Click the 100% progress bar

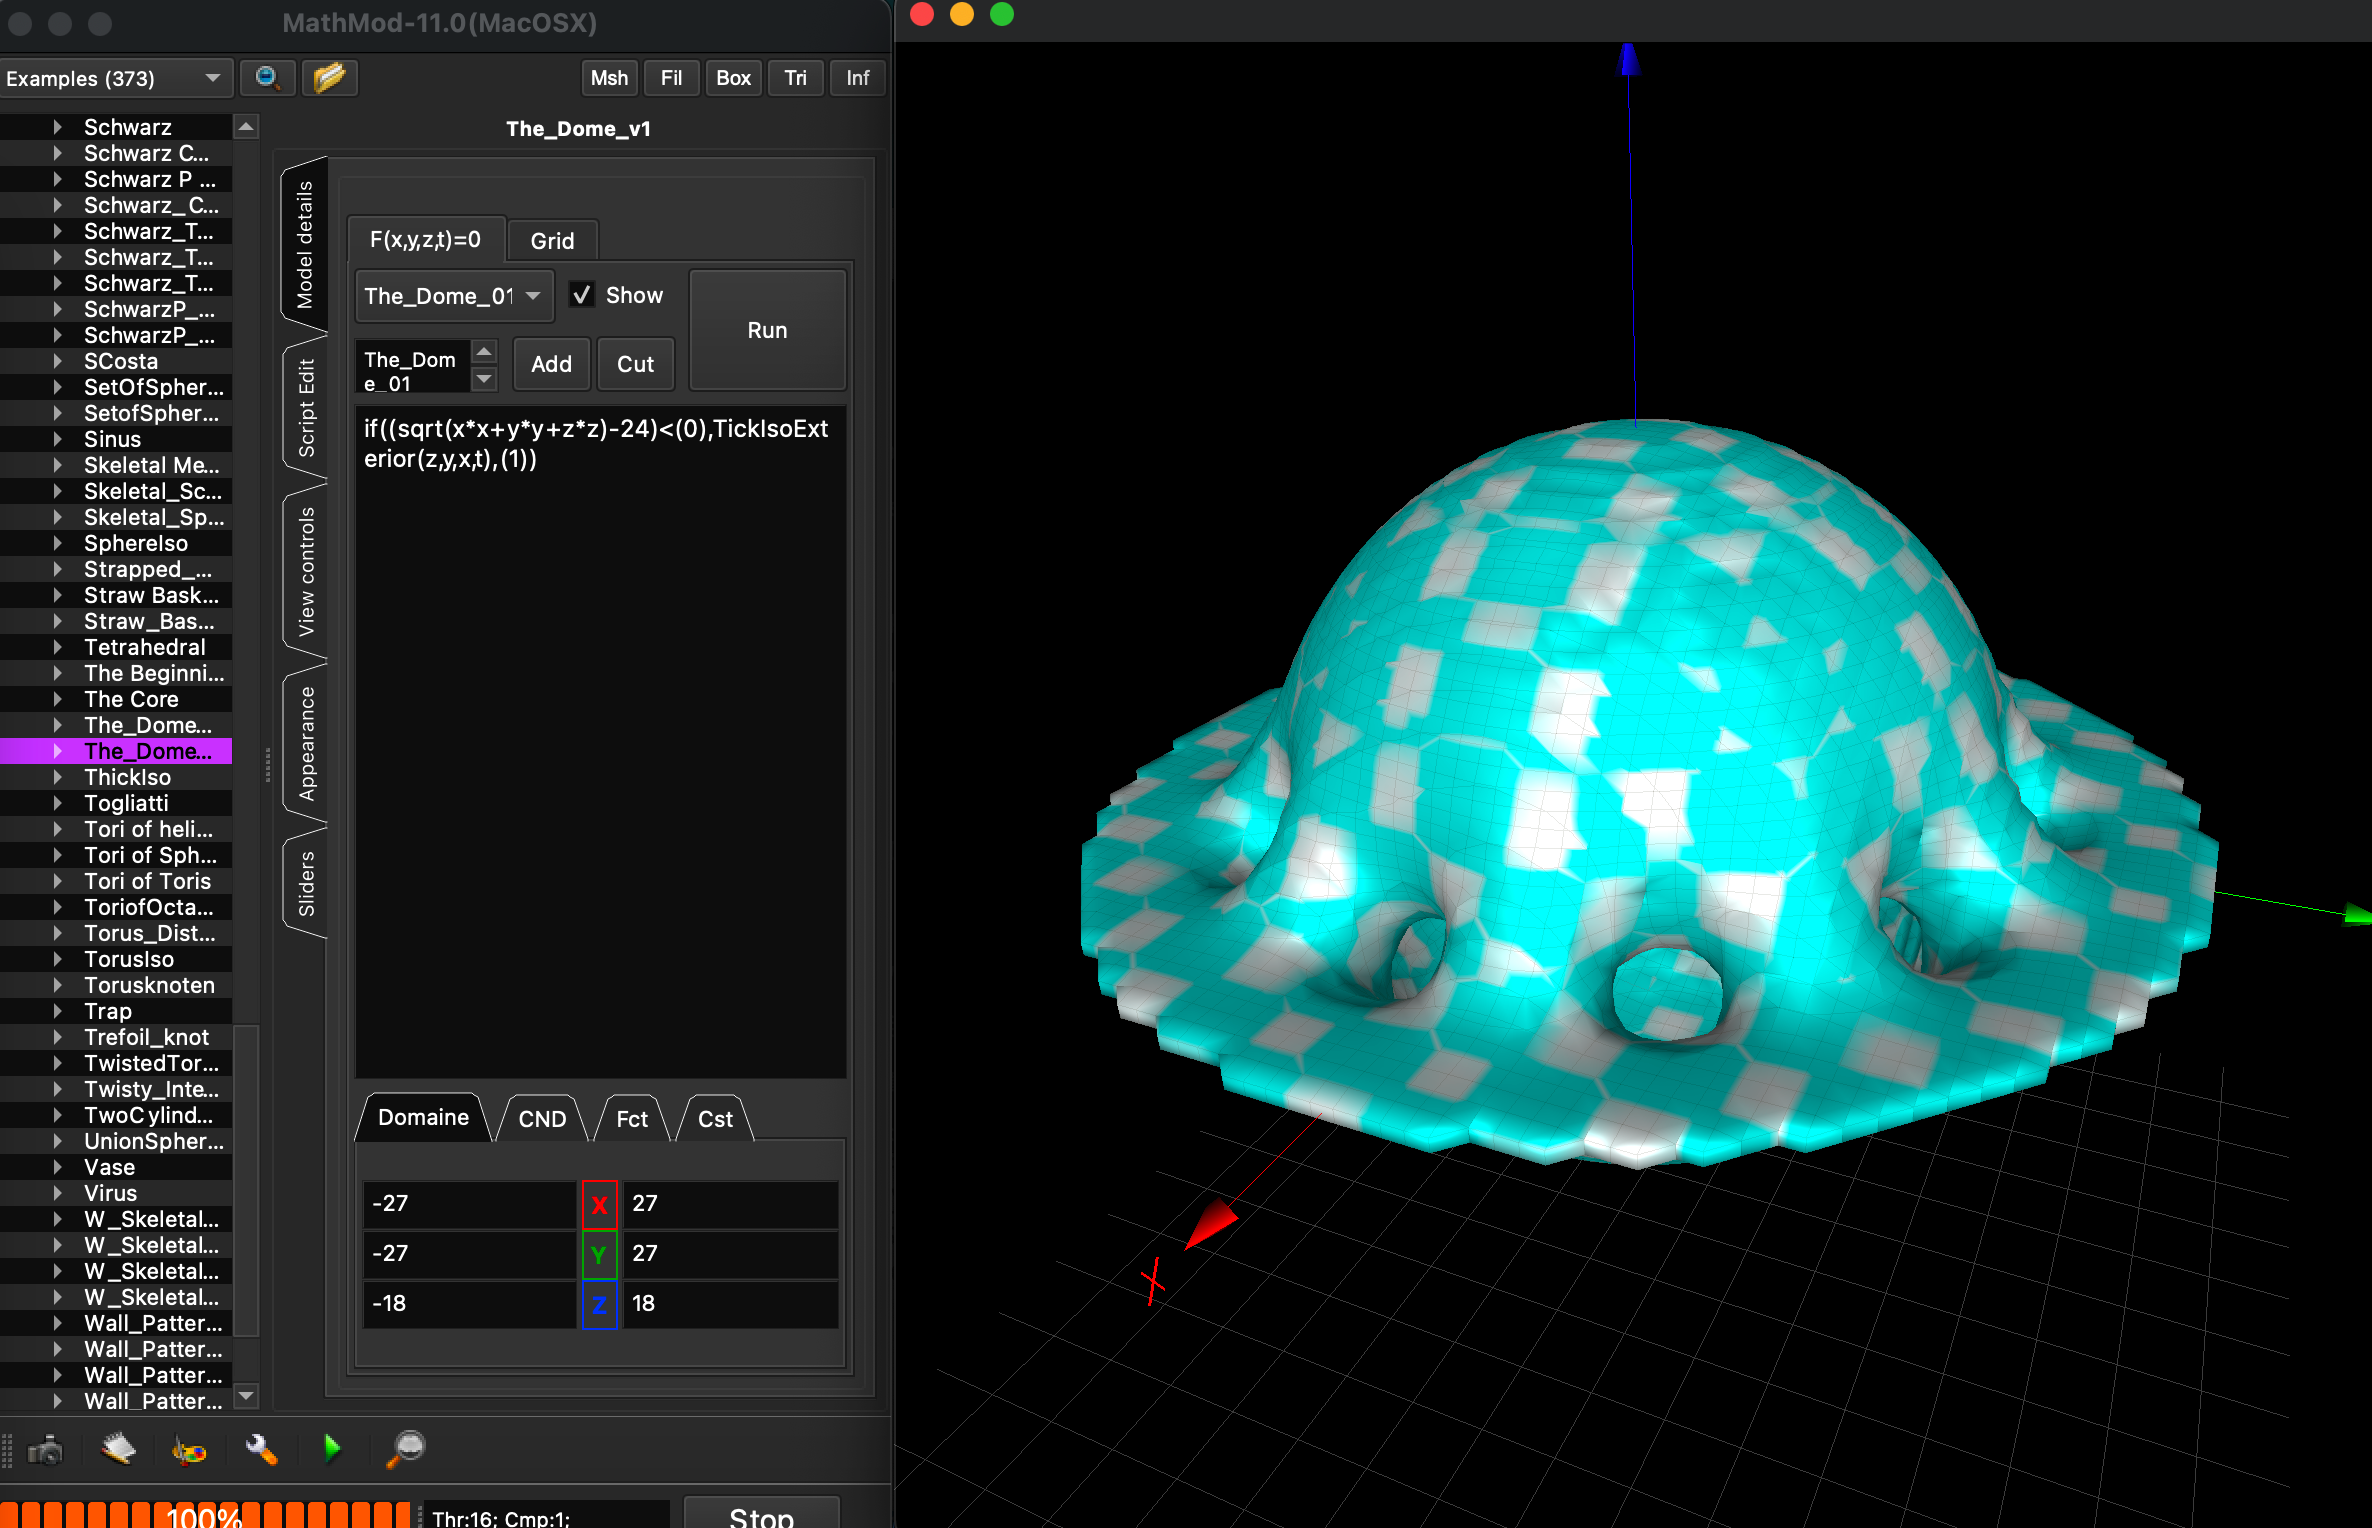click(x=205, y=1515)
